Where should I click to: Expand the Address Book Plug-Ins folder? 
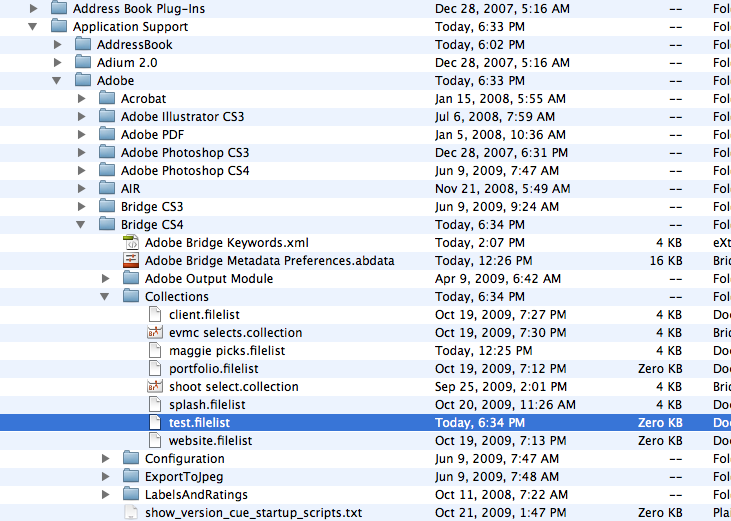tap(34, 8)
